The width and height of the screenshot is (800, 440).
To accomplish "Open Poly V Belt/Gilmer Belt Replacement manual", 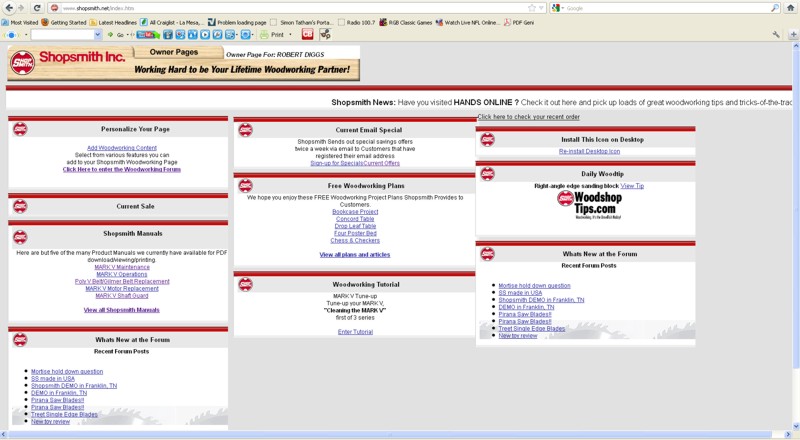I will [x=122, y=282].
